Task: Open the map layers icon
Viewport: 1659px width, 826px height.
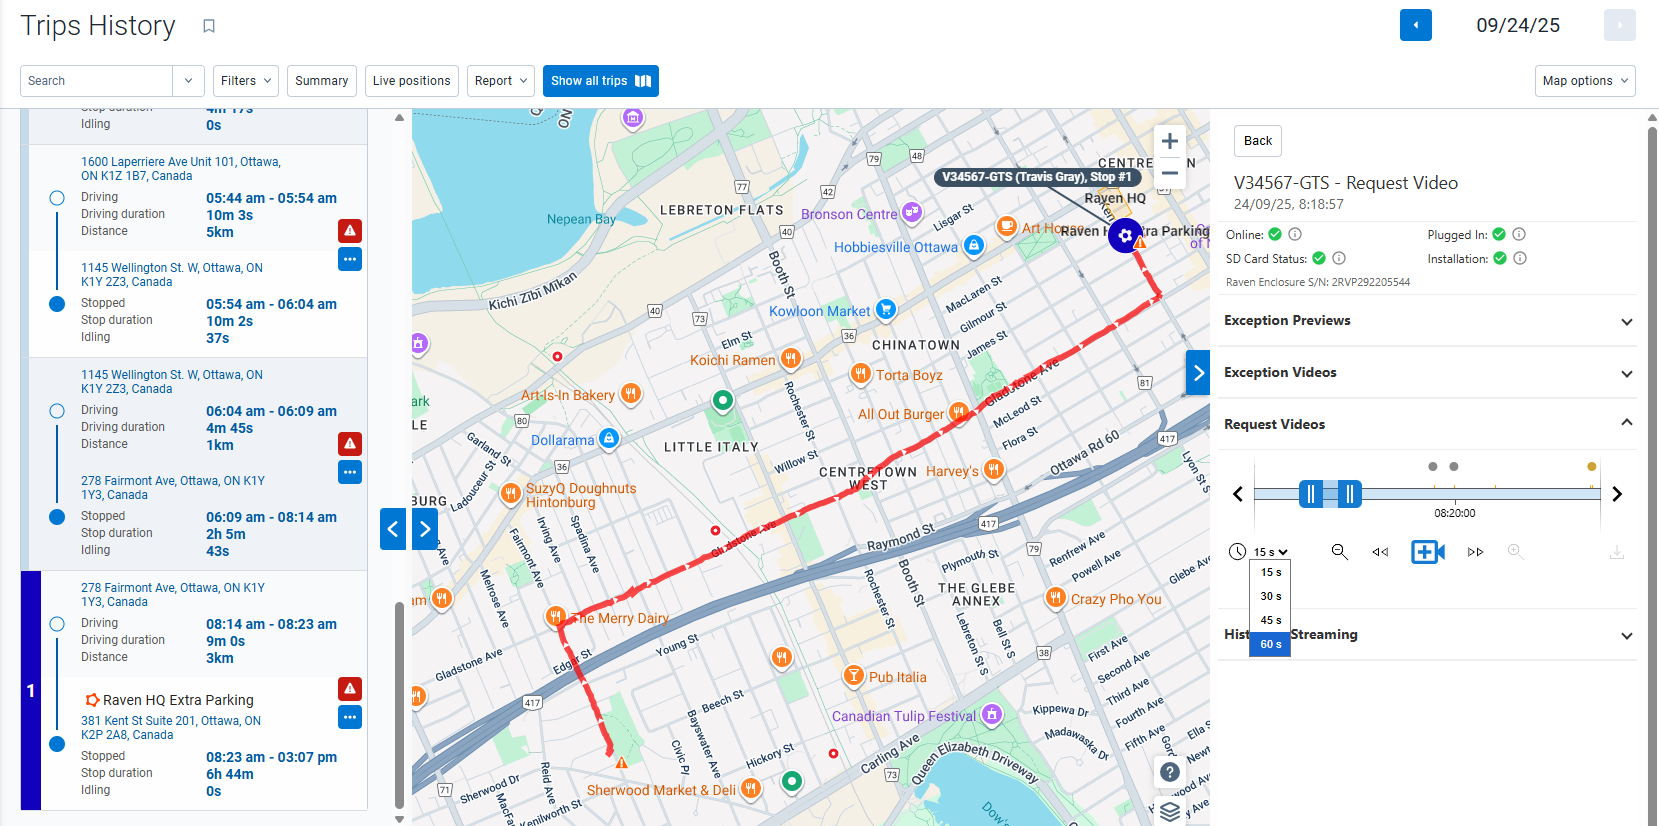Action: pyautogui.click(x=1170, y=812)
